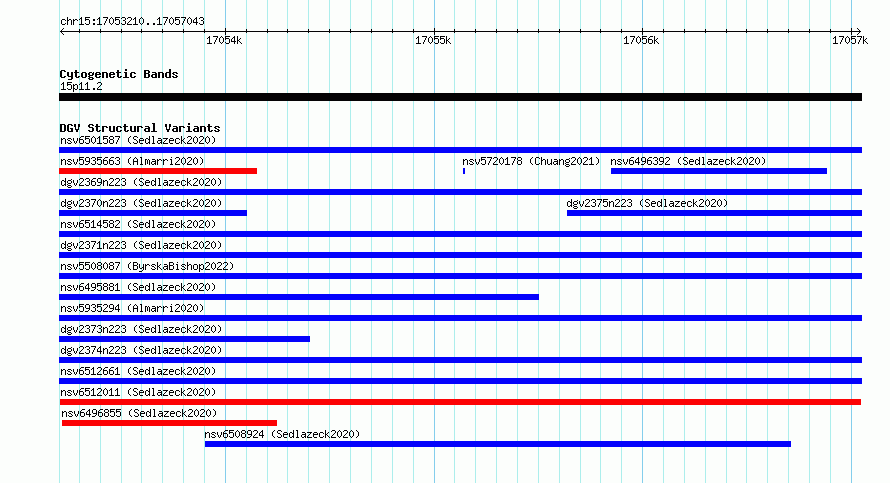Image resolution: width=890 pixels, height=483 pixels.
Task: Open variant dgv2371n223 (Sedlazeck2020) label
Action: coord(141,245)
